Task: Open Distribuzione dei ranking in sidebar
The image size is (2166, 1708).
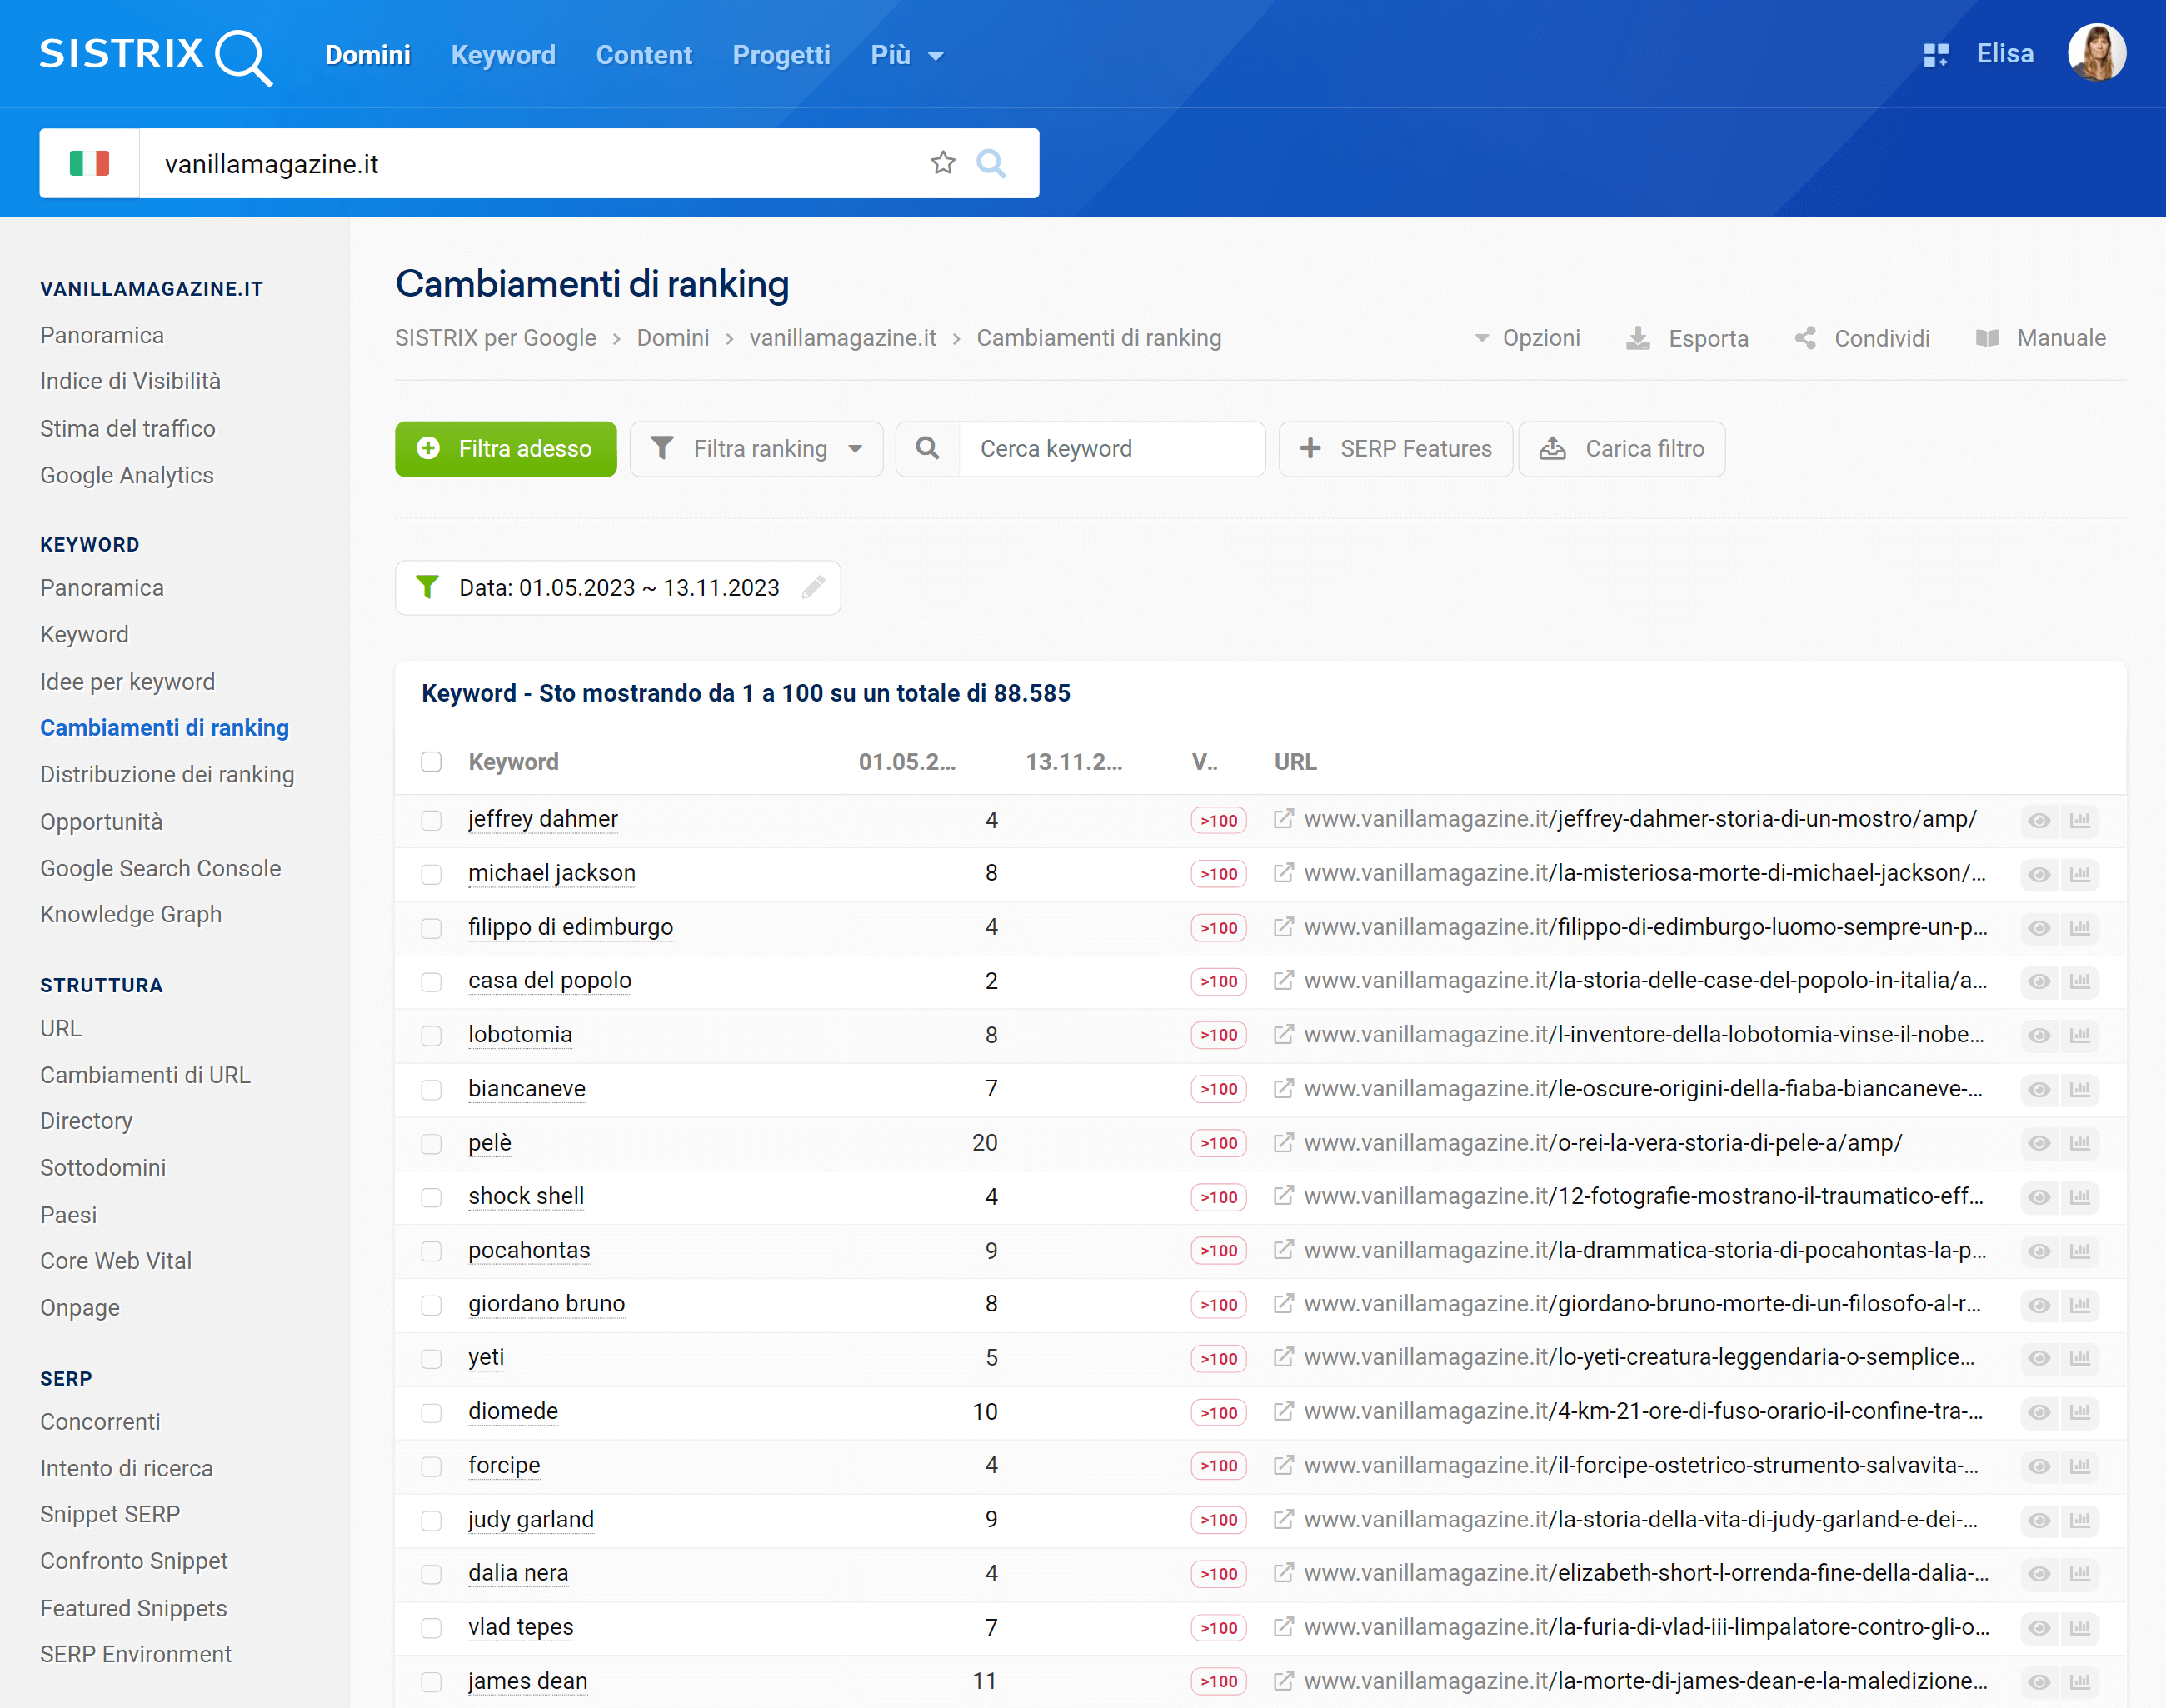Action: (x=167, y=774)
